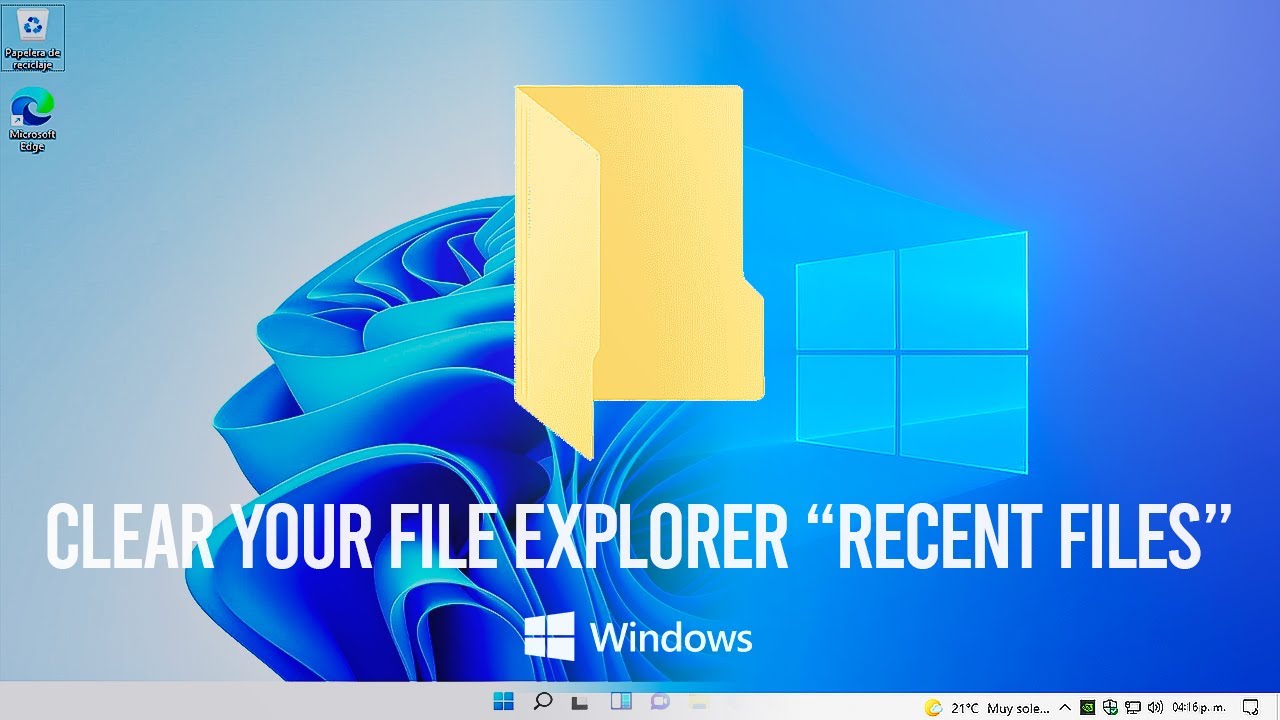
Task: Open the volume speaker icon
Action: pyautogui.click(x=1155, y=707)
